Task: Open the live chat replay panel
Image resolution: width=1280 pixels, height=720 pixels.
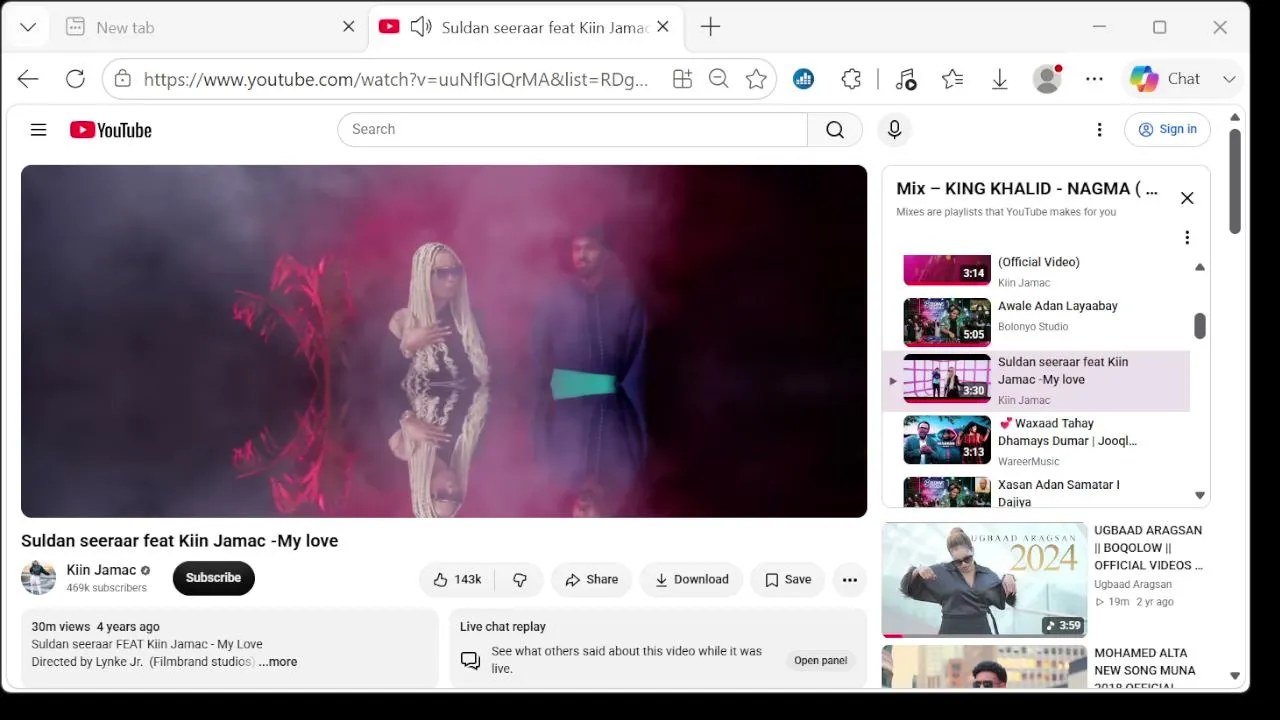Action: click(x=820, y=660)
